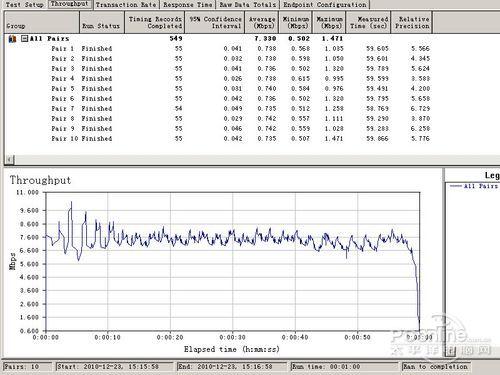Screen dimensions: 500x375
Task: Click the All Pairs group icon
Action: click(12, 39)
